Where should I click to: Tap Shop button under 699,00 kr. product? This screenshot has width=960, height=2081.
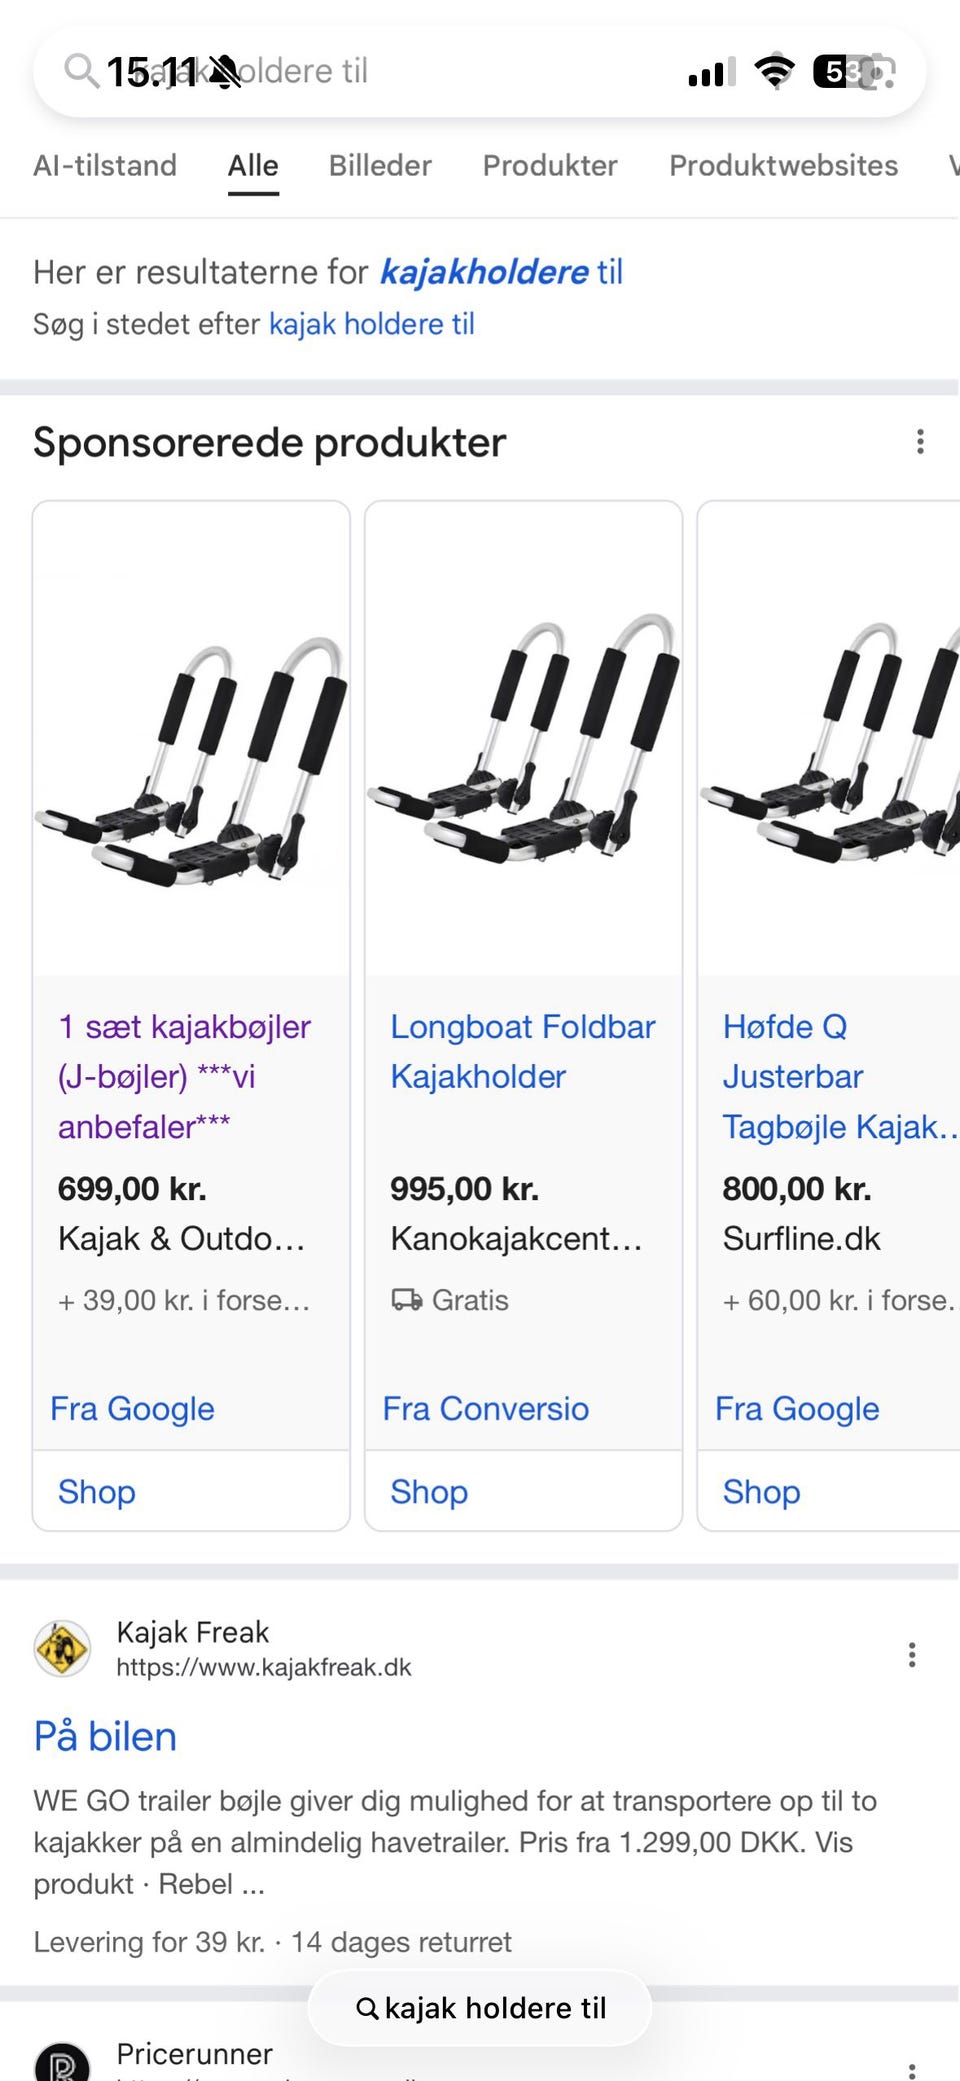(x=97, y=1491)
